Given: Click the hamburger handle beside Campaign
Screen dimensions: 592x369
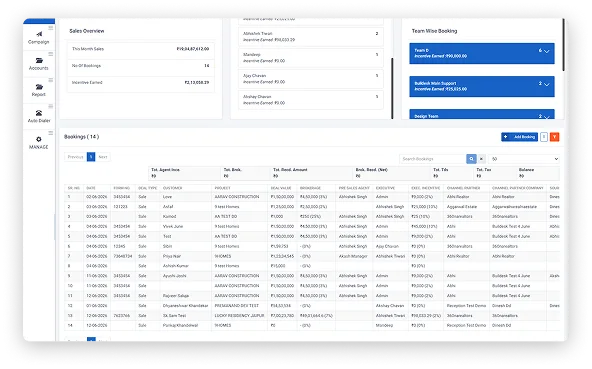Looking at the screenshot, I should [51, 28].
